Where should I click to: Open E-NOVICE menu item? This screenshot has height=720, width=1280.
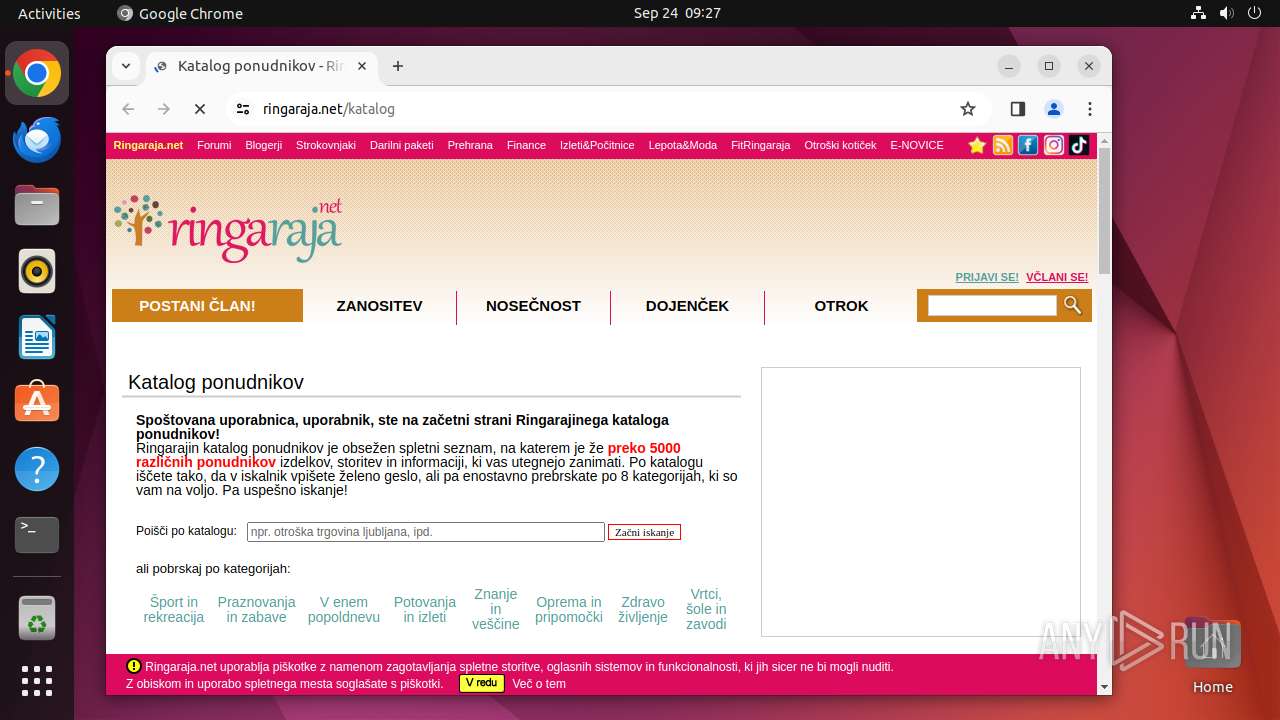tap(917, 145)
